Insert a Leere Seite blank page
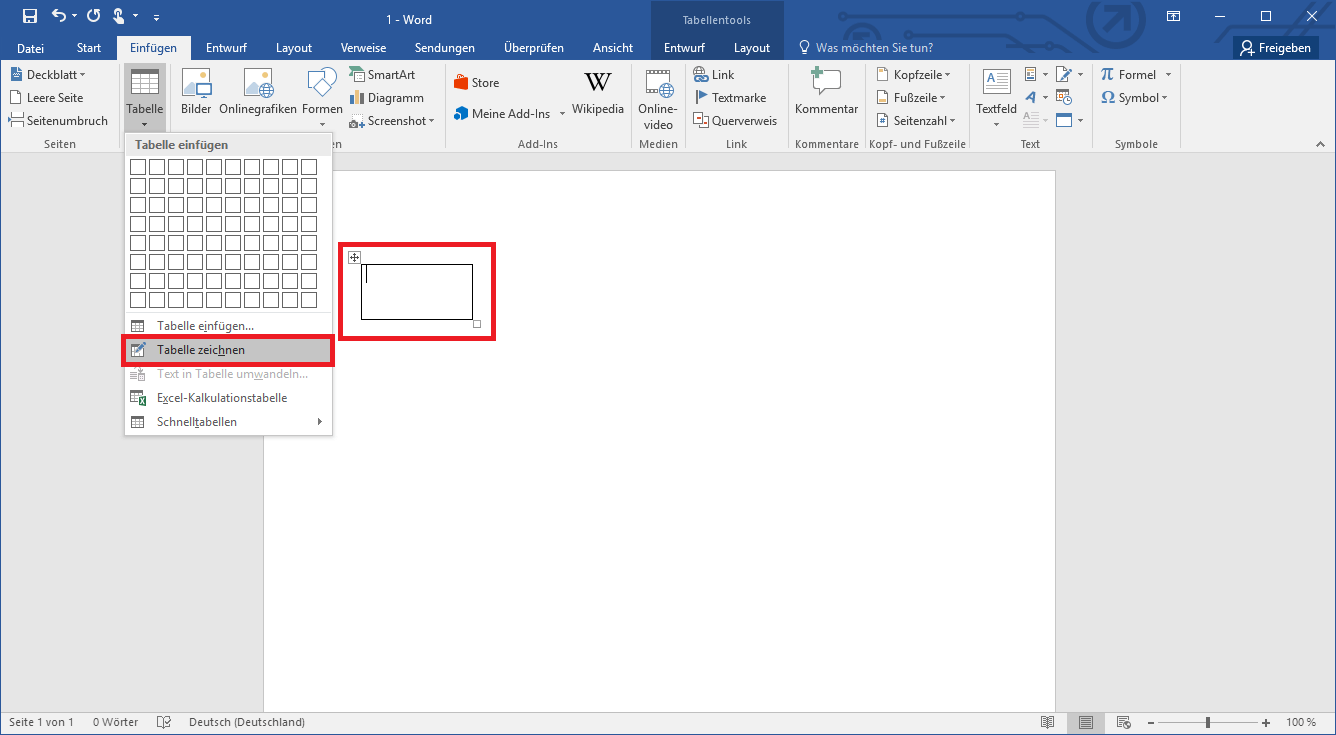The image size is (1336, 735). pyautogui.click(x=47, y=98)
